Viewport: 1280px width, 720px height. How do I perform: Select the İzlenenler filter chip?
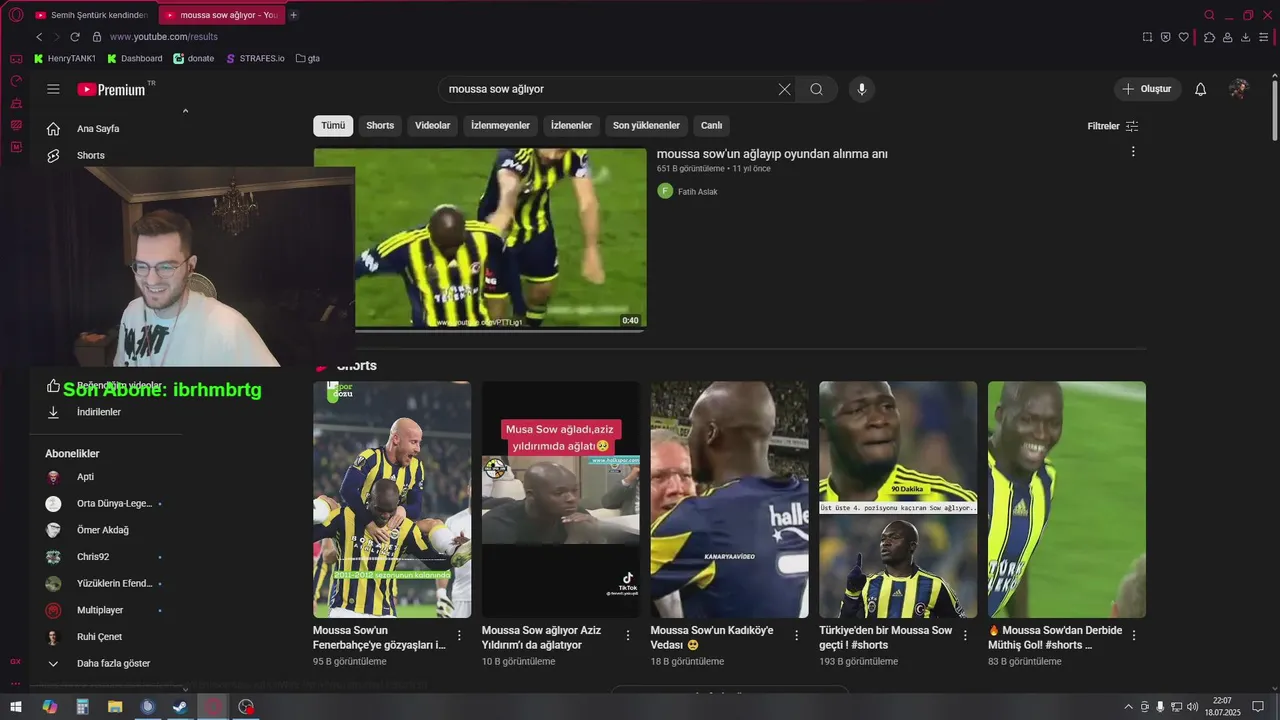point(571,126)
